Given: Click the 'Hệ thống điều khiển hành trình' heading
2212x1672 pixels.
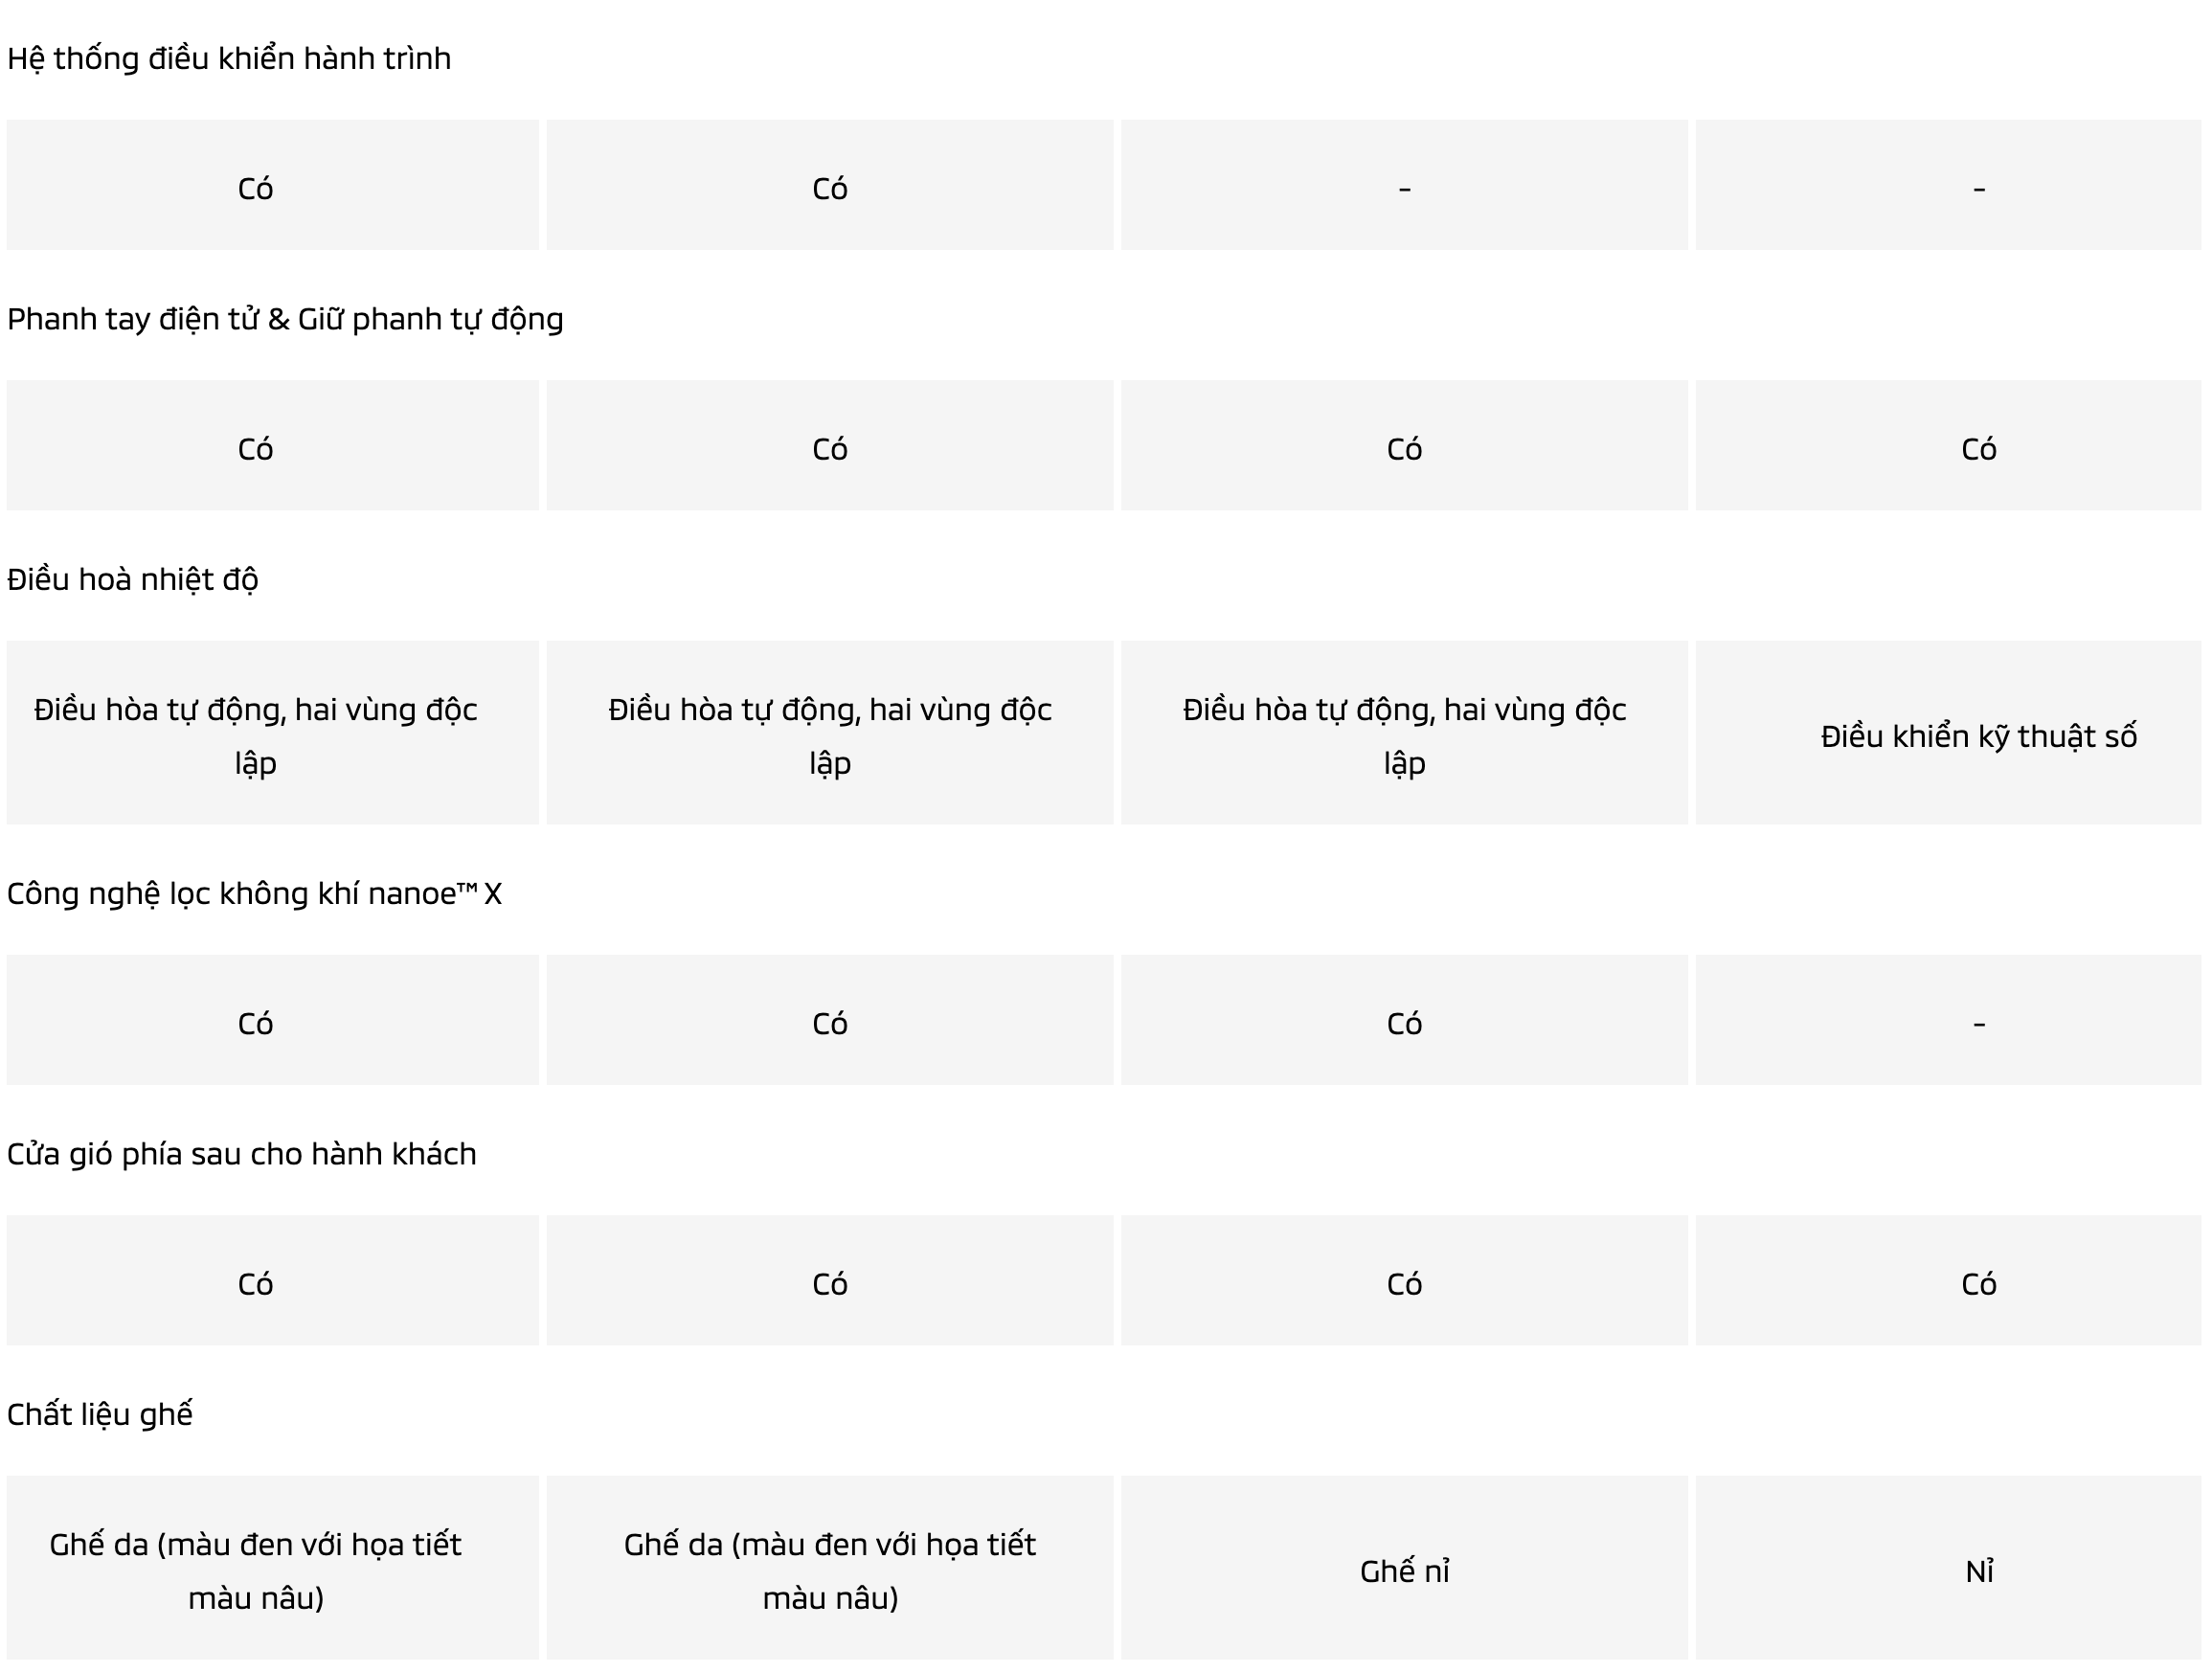Looking at the screenshot, I should pos(229,59).
